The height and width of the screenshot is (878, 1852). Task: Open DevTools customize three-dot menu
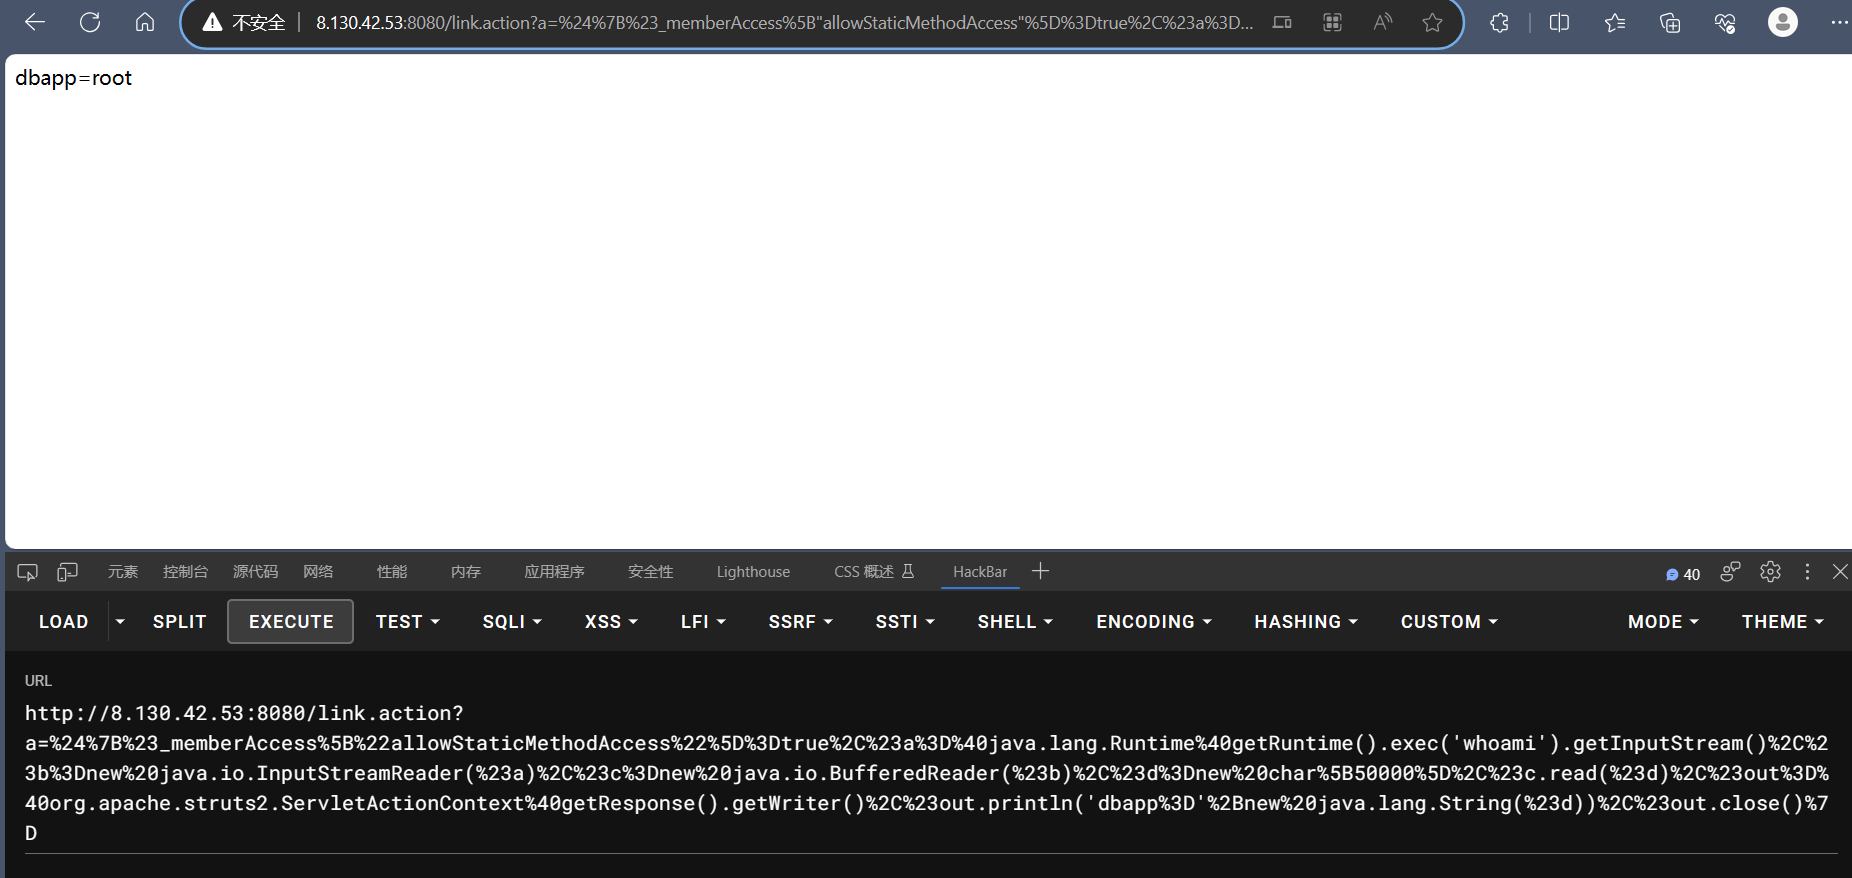[1807, 572]
